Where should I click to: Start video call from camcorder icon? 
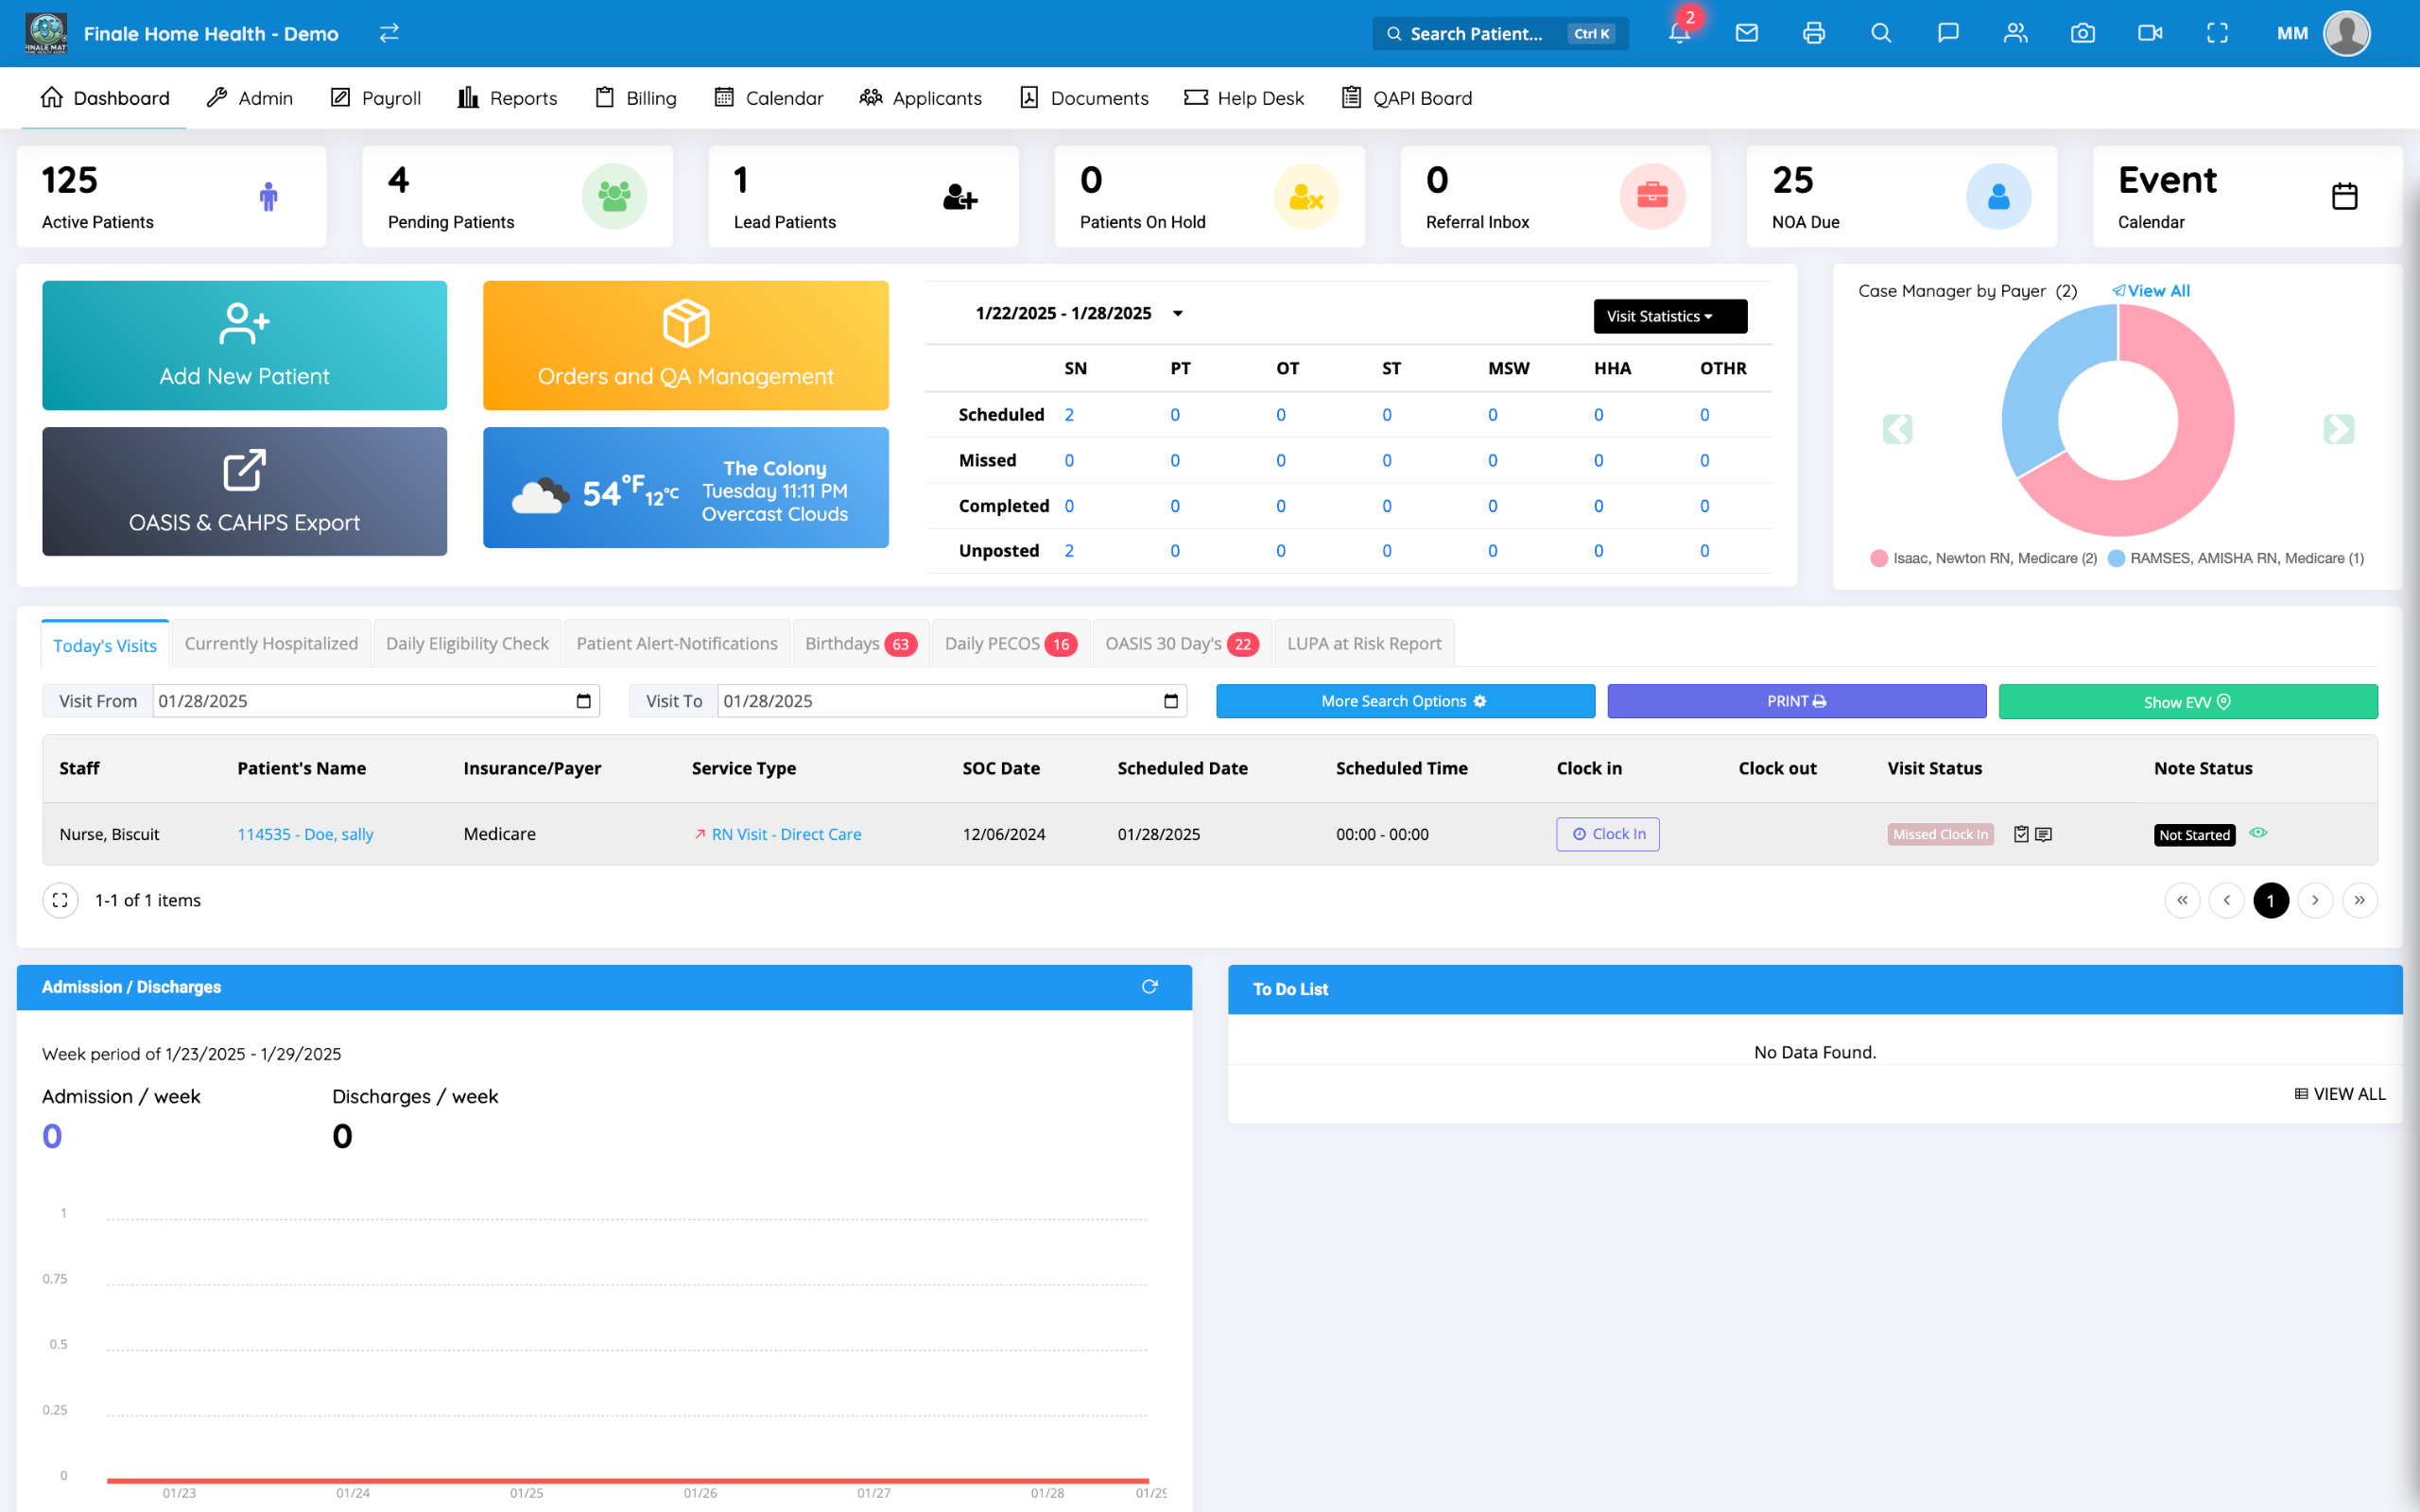point(2149,33)
